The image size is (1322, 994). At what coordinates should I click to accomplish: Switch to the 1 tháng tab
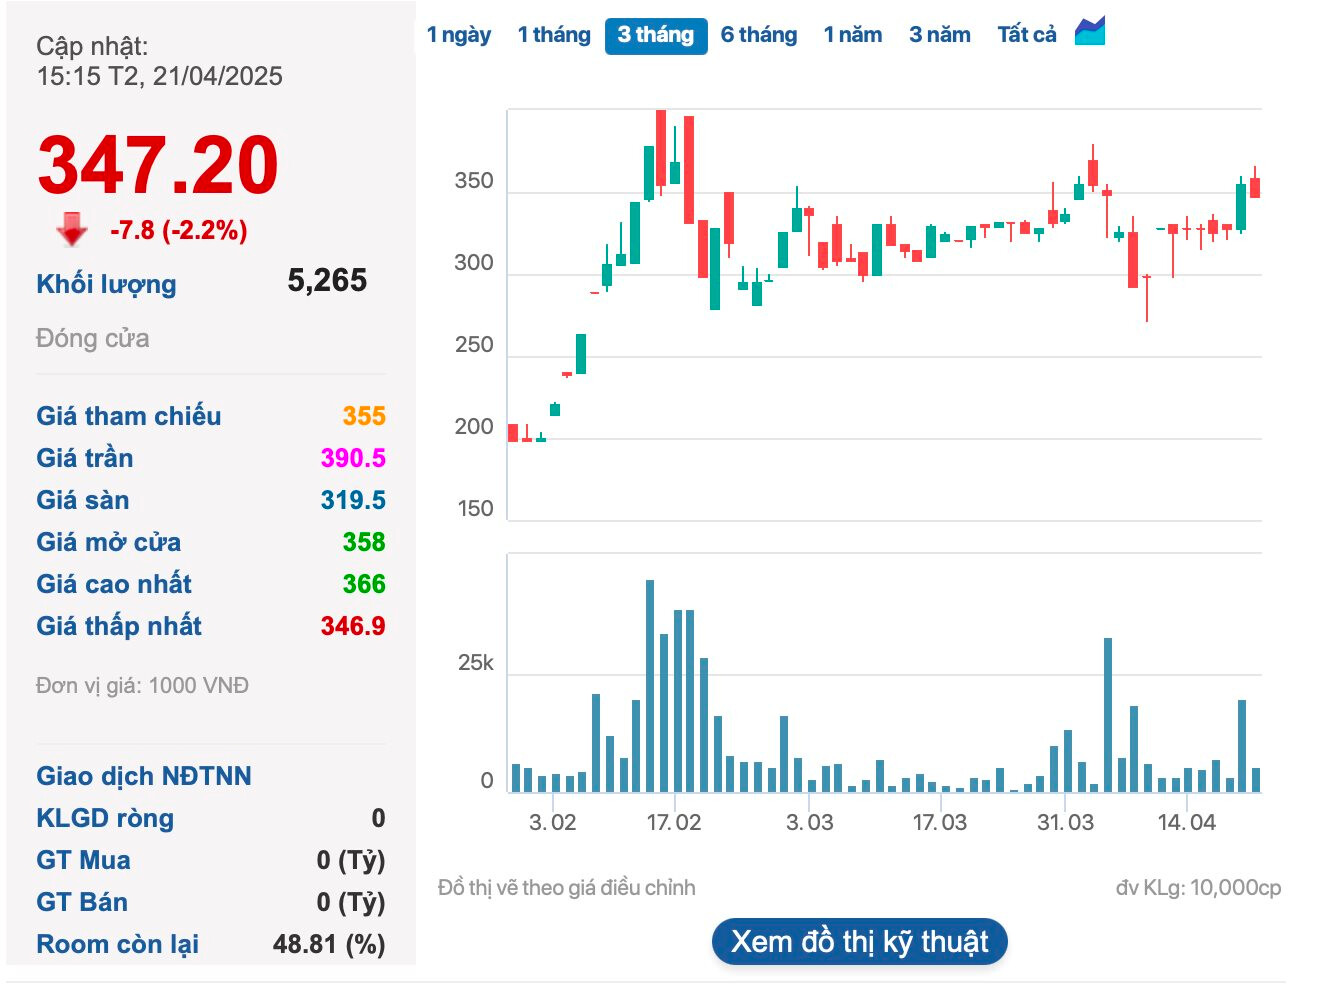554,35
